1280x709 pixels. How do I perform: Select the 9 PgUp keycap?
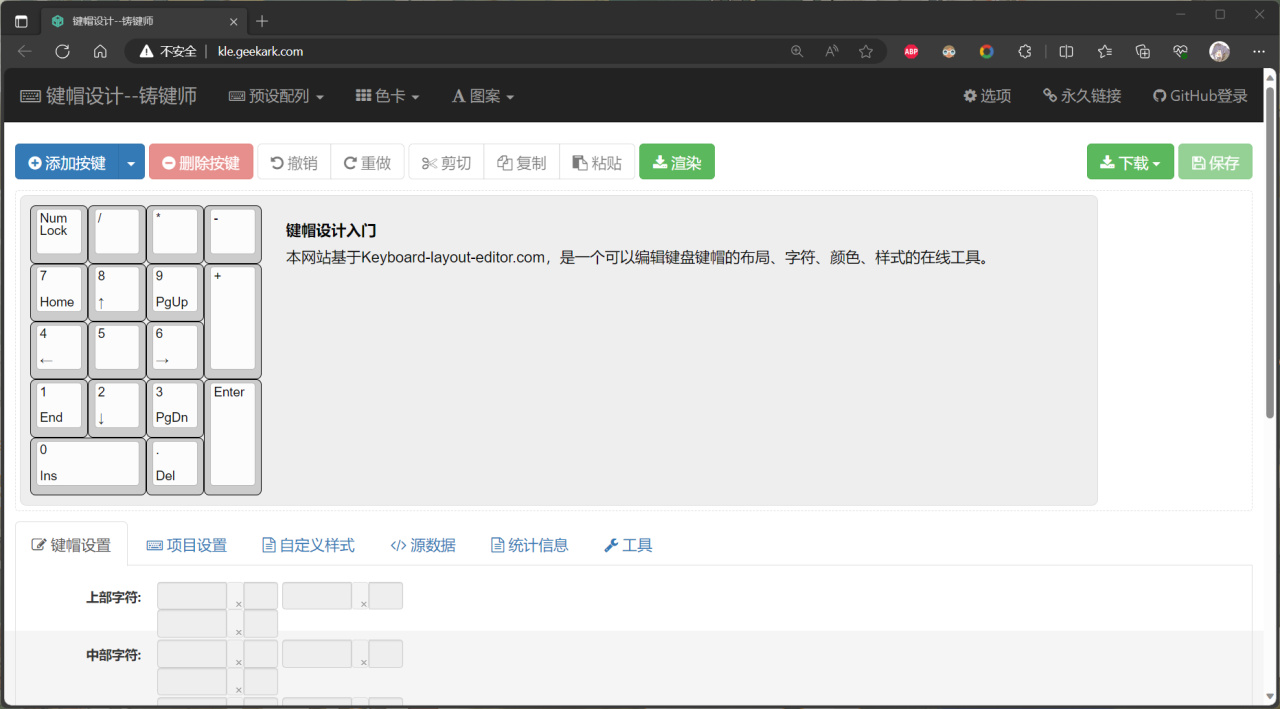click(175, 292)
